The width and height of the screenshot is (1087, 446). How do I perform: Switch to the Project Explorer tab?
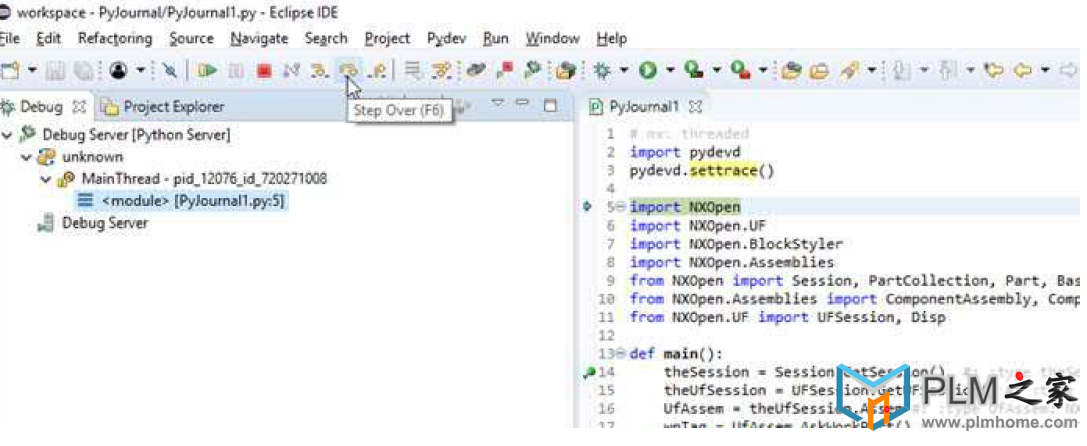tap(164, 107)
